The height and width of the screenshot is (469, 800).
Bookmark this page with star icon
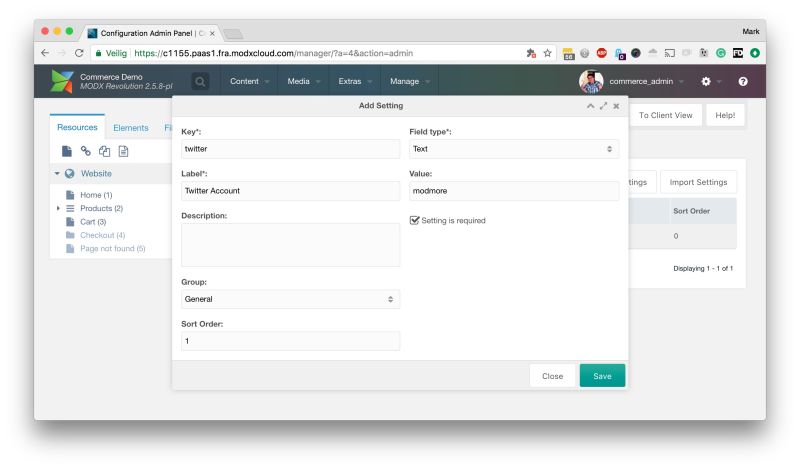547,53
